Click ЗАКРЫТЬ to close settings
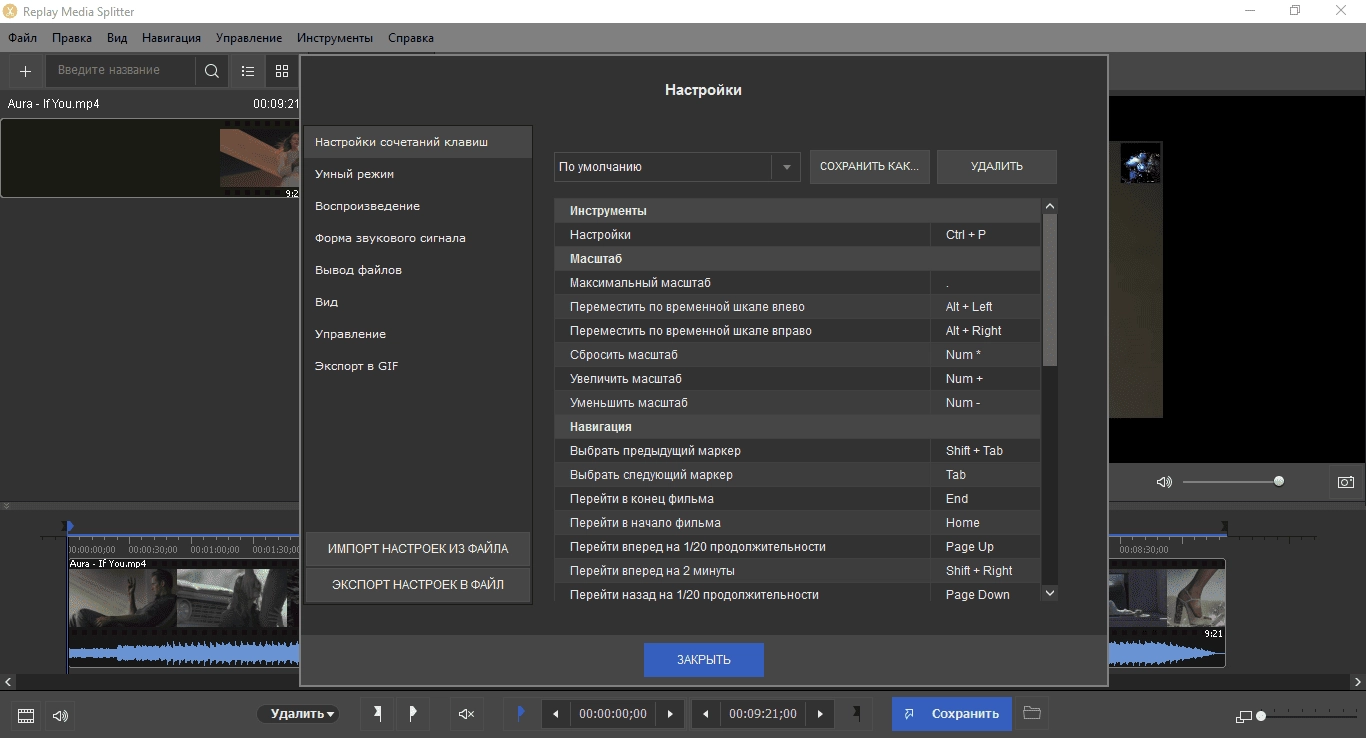Image resolution: width=1366 pixels, height=738 pixels. pos(704,660)
